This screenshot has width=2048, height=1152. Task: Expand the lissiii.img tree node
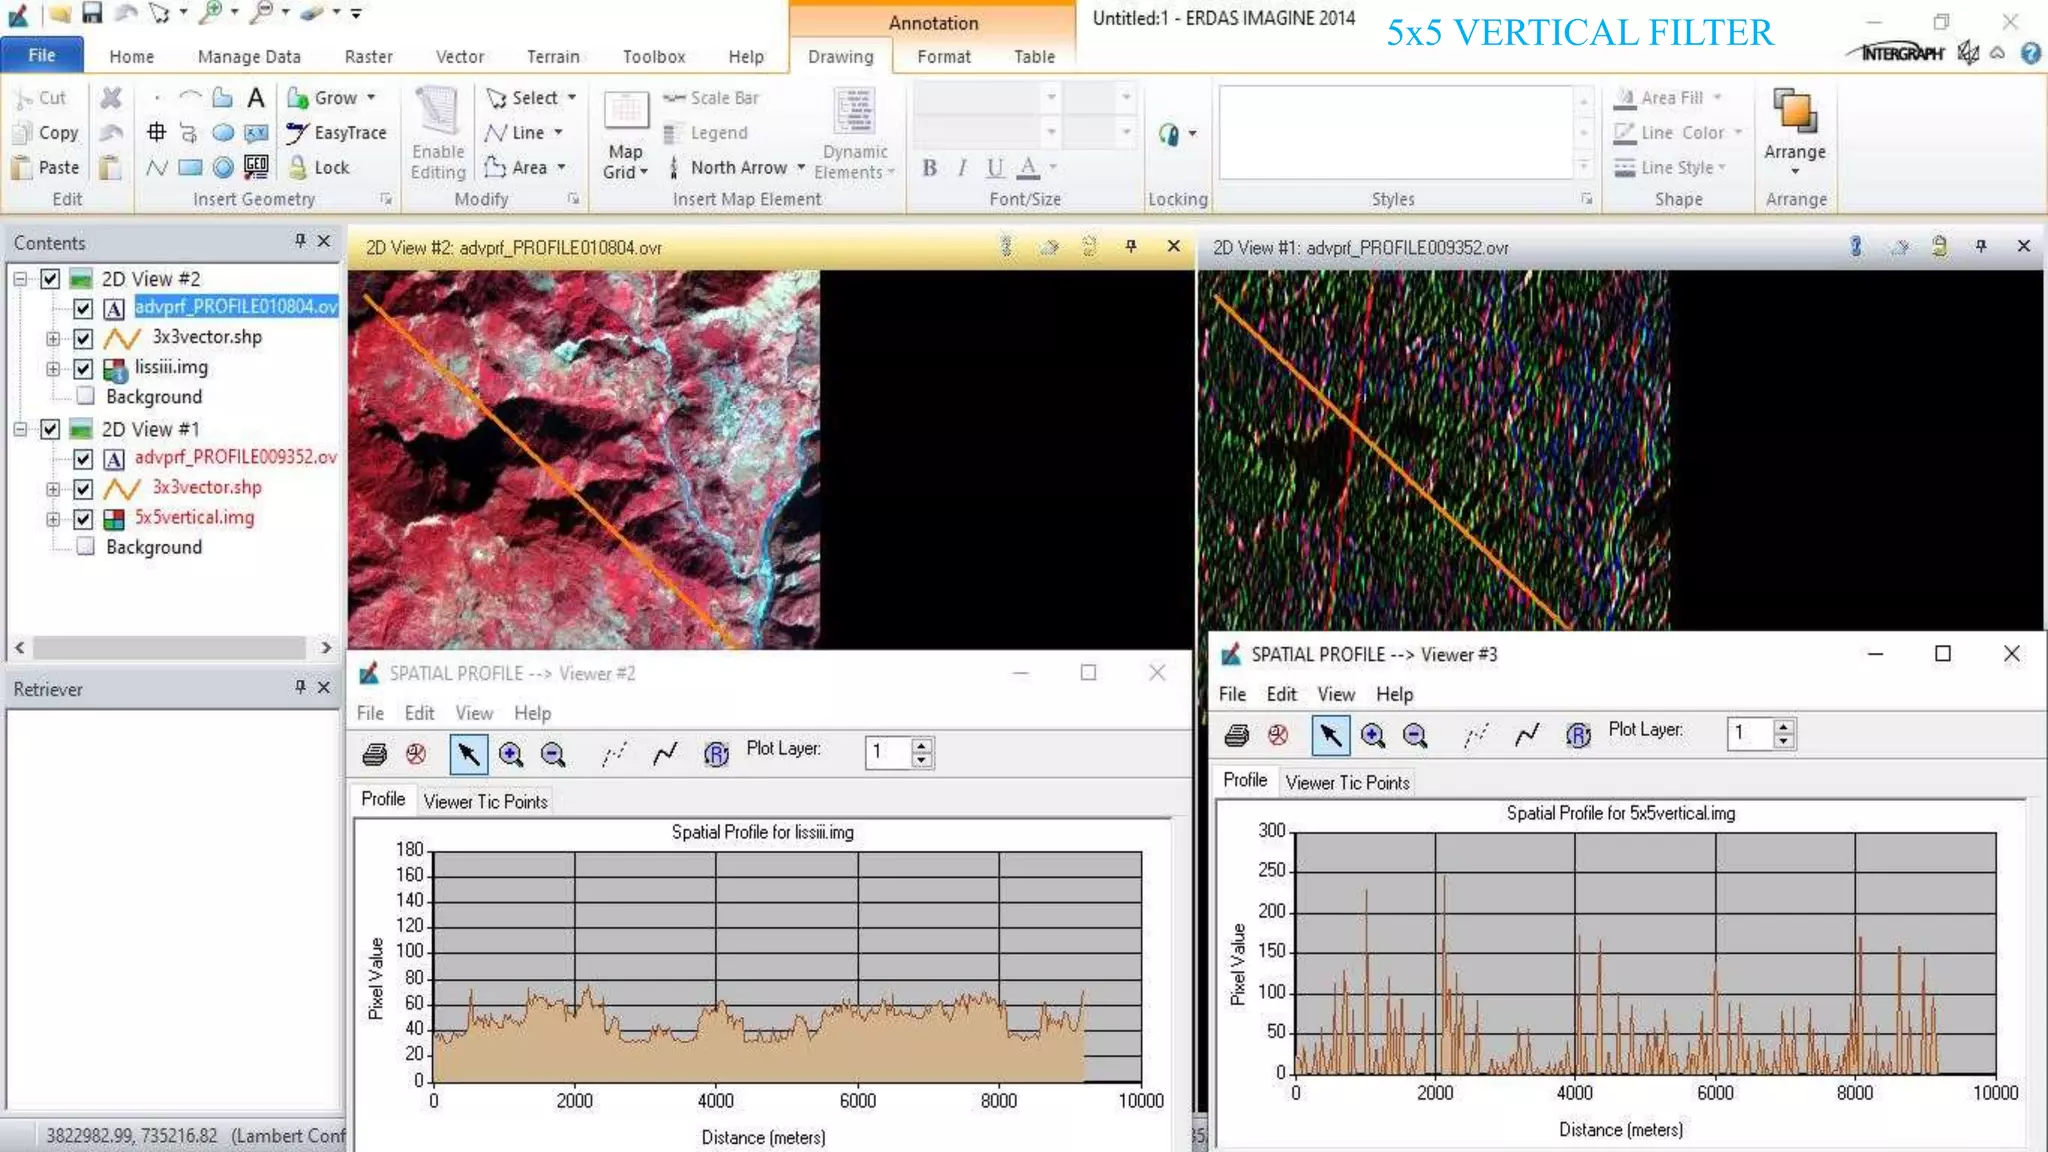tap(53, 368)
